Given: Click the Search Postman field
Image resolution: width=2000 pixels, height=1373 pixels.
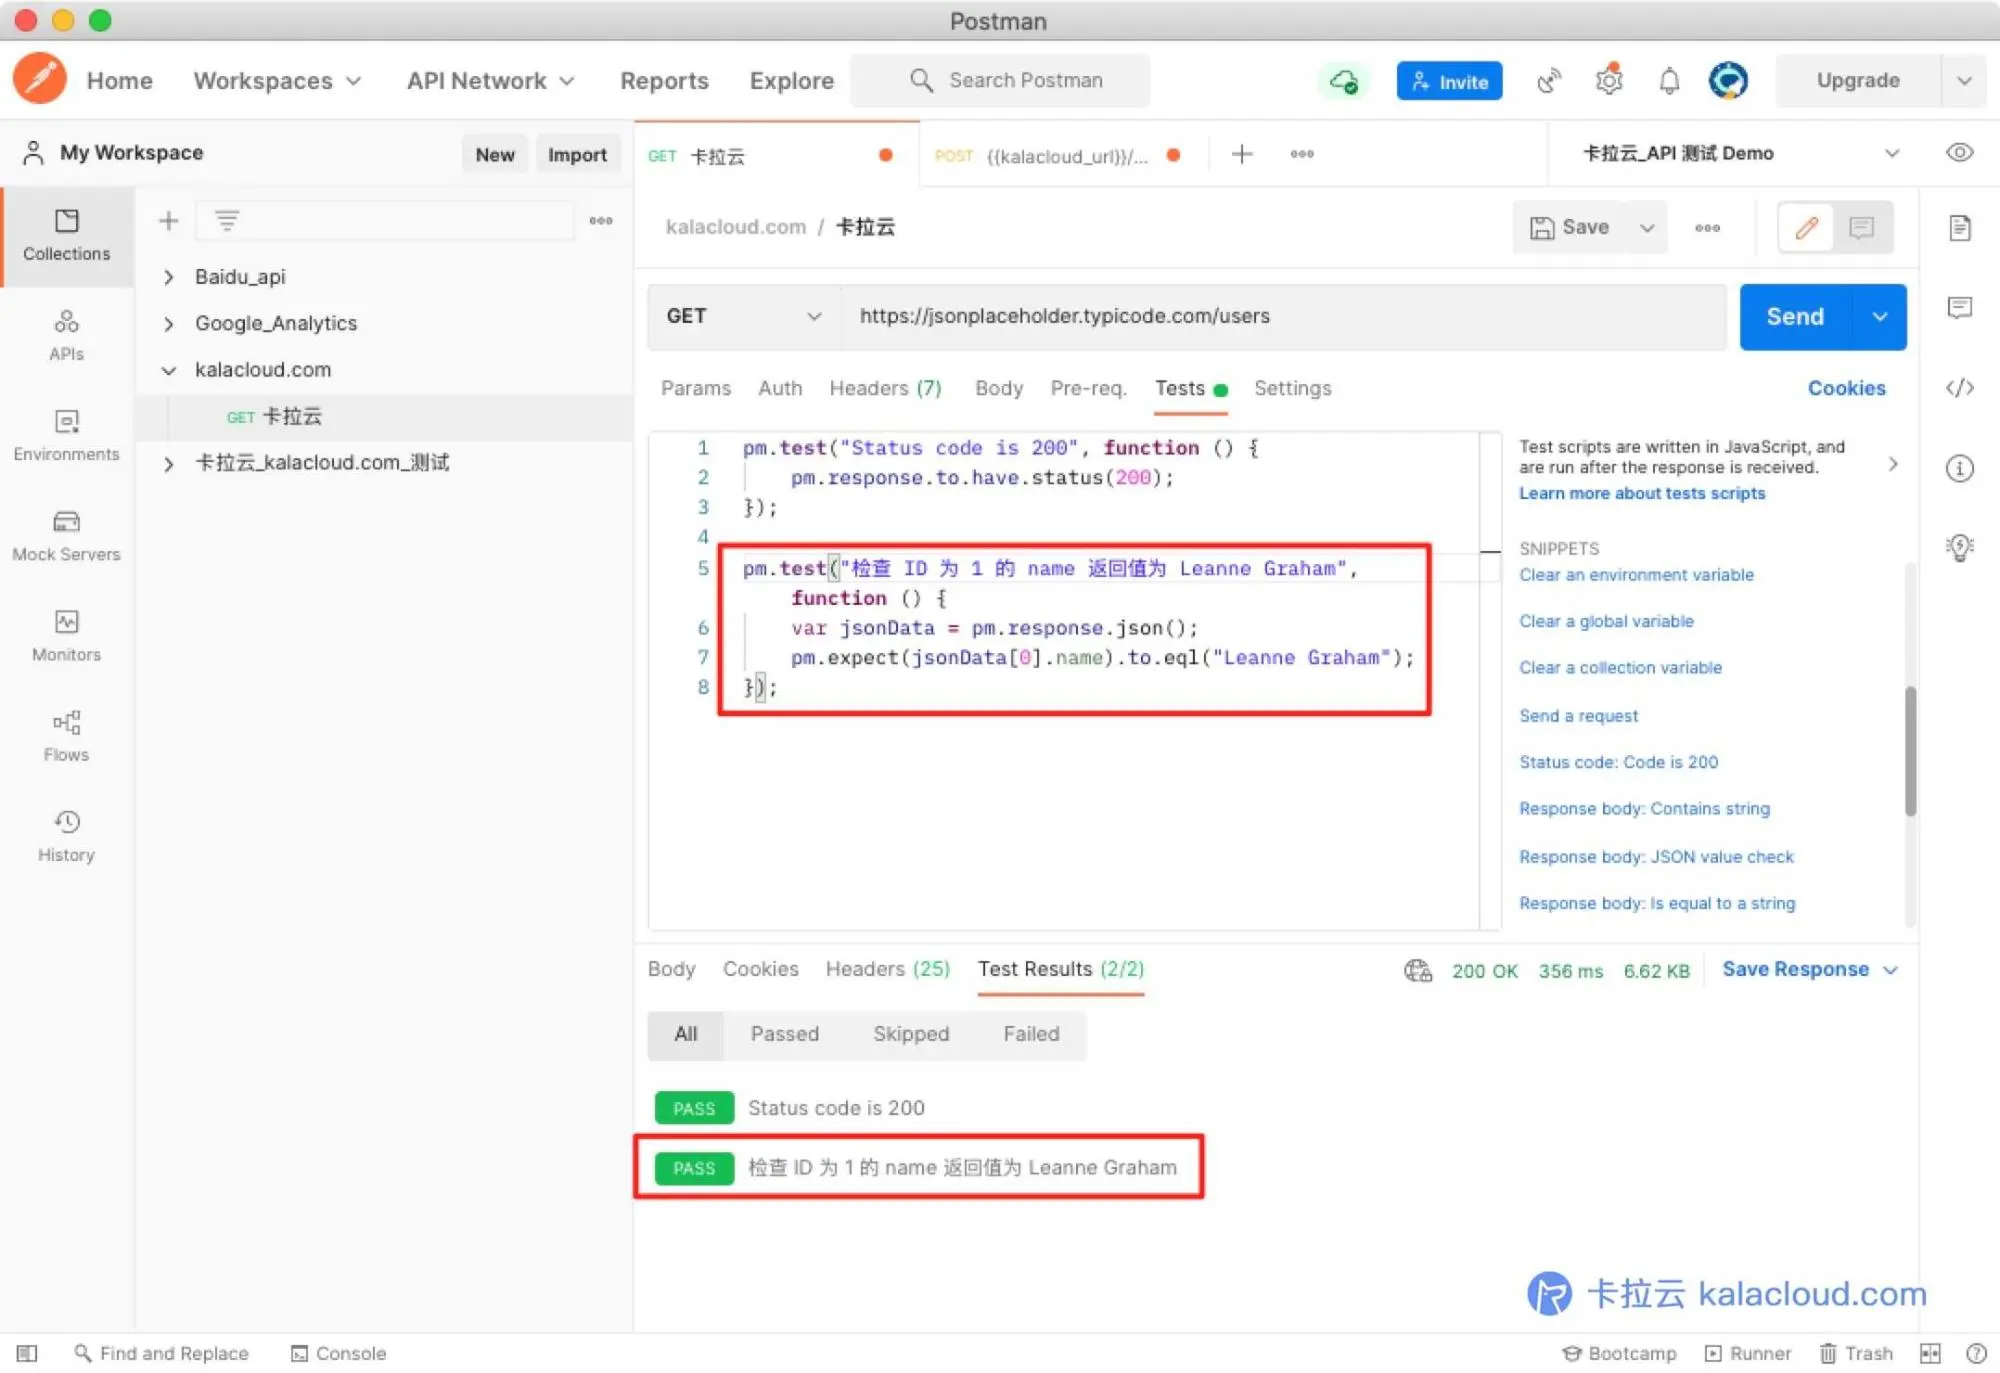Looking at the screenshot, I should tap(1000, 80).
